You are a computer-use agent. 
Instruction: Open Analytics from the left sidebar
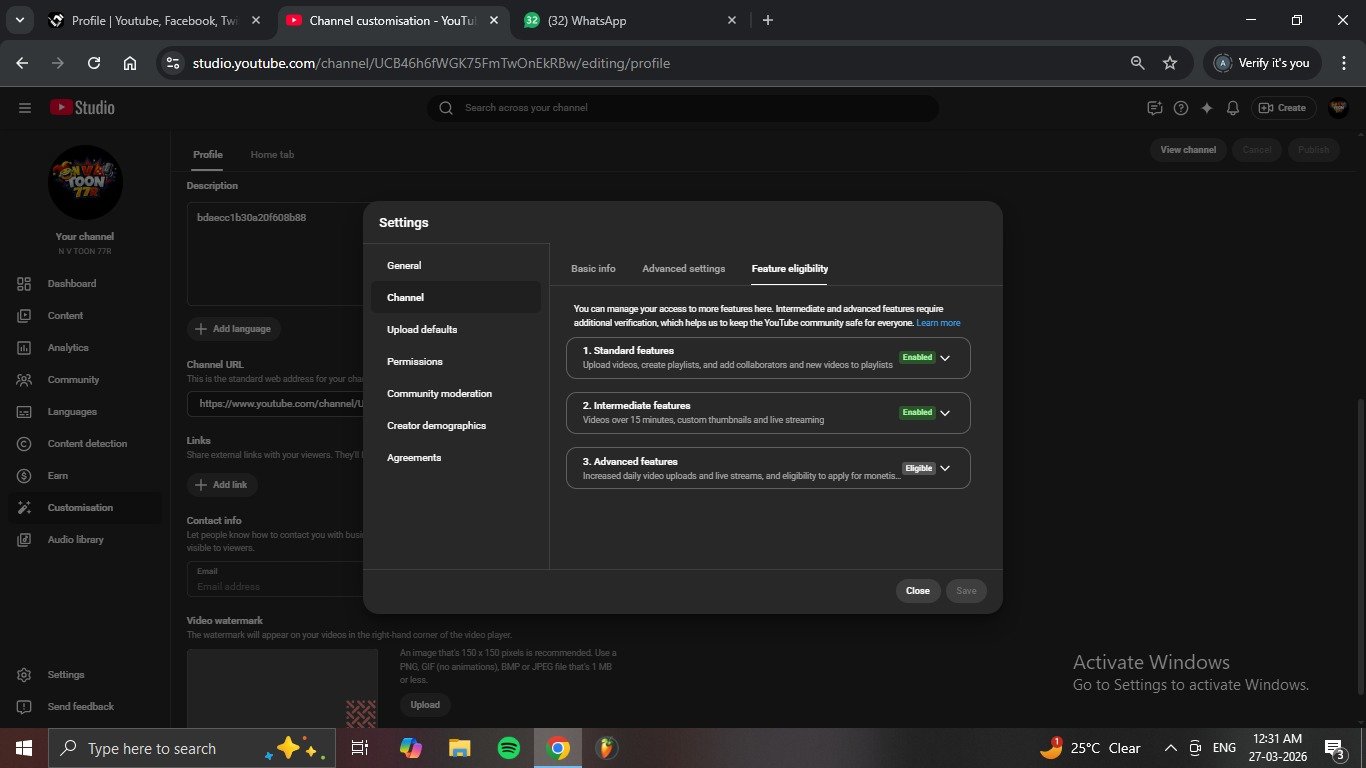pos(68,348)
